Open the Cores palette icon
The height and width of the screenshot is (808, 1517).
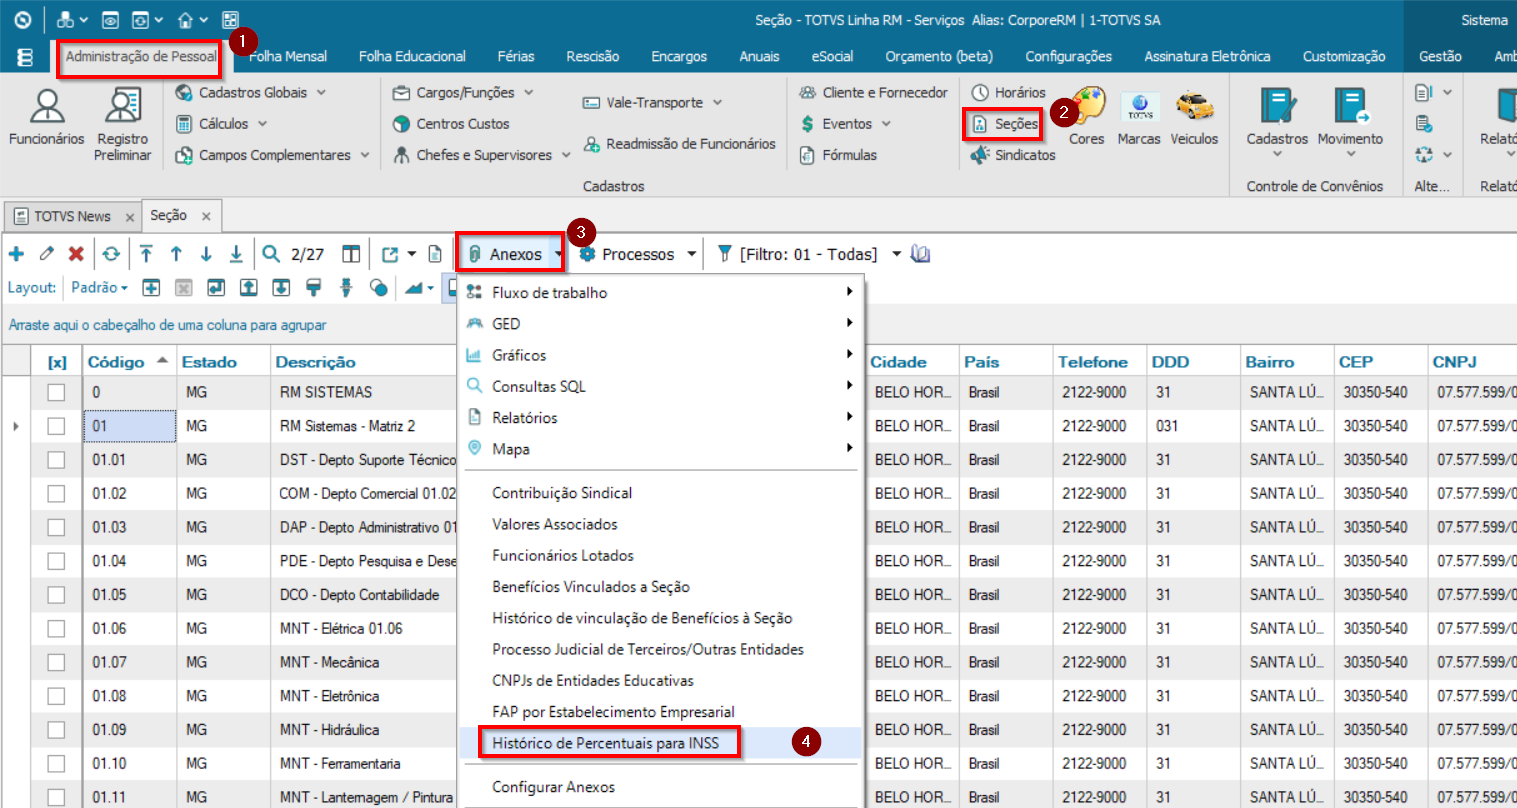click(1087, 118)
